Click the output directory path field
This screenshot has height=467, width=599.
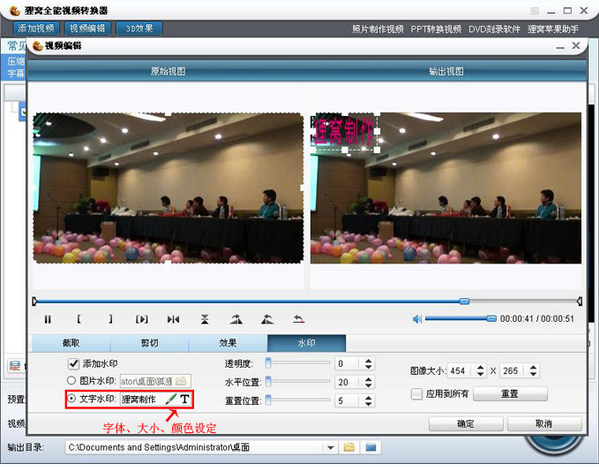click(195, 447)
